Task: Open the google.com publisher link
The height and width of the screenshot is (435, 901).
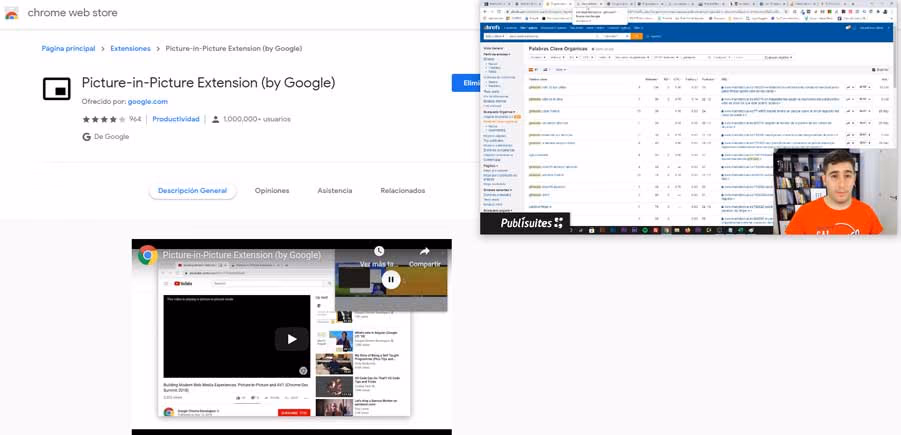Action: (148, 102)
